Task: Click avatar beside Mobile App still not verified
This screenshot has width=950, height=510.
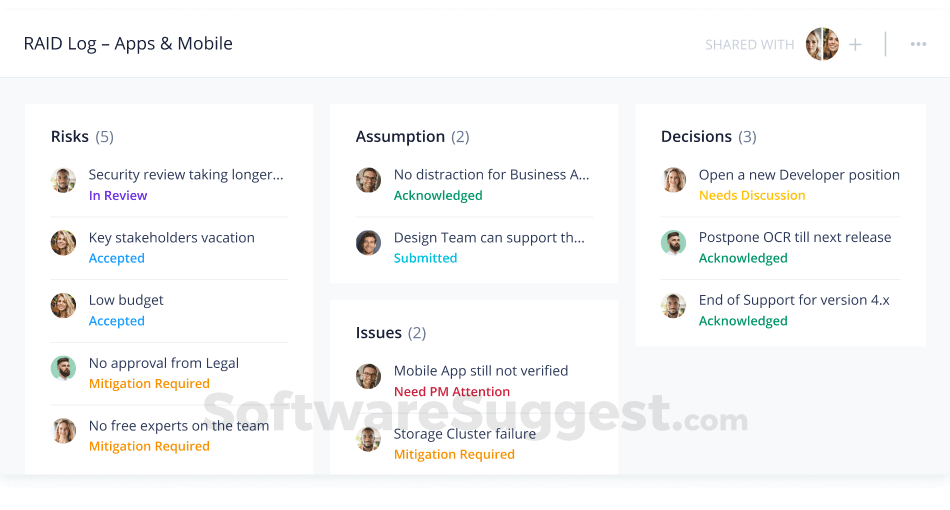Action: [368, 377]
